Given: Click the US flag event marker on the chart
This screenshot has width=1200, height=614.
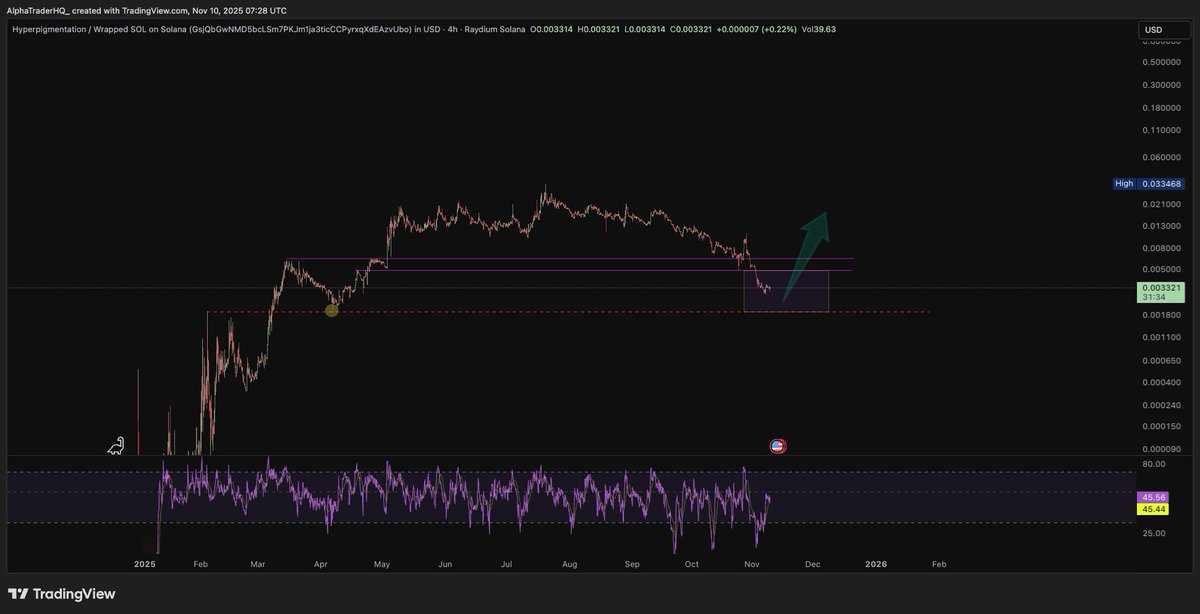Looking at the screenshot, I should pyautogui.click(x=777, y=446).
